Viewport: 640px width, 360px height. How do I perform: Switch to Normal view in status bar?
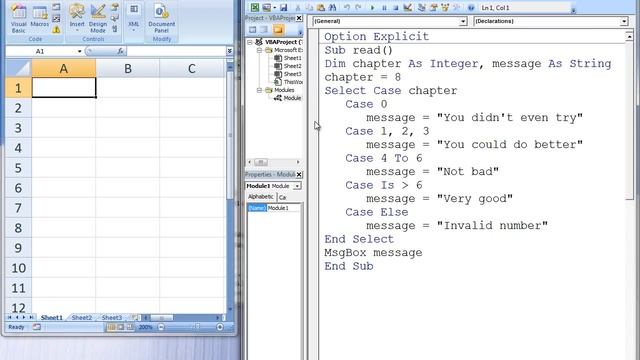pos(111,327)
